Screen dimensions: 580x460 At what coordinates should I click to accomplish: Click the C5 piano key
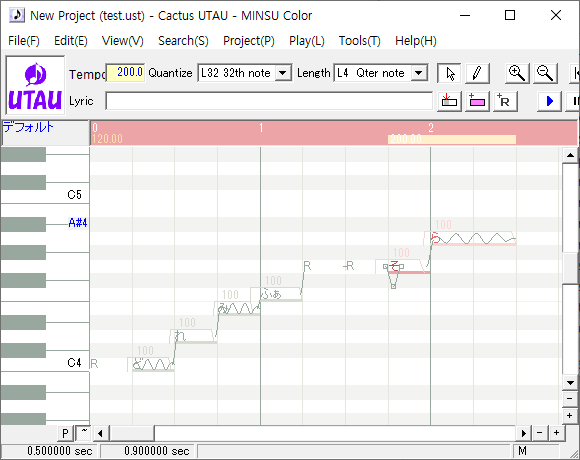[x=44, y=196]
